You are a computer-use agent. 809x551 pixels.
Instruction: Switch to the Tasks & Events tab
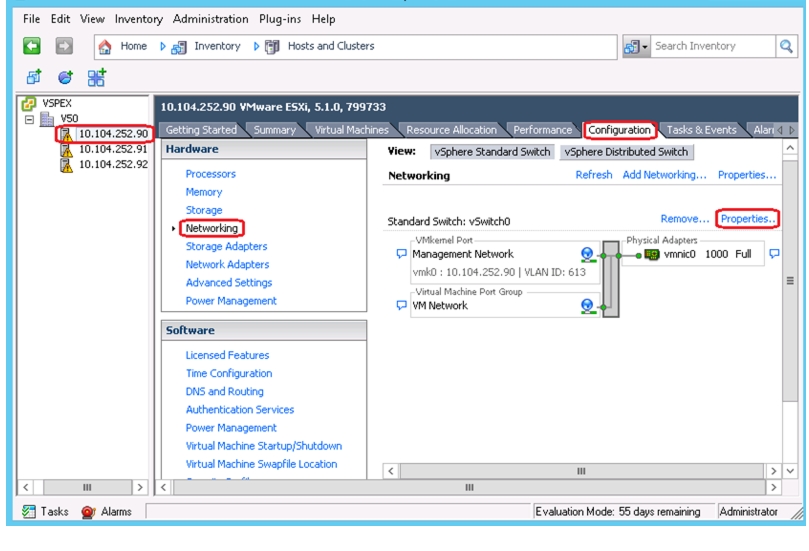[x=702, y=130]
